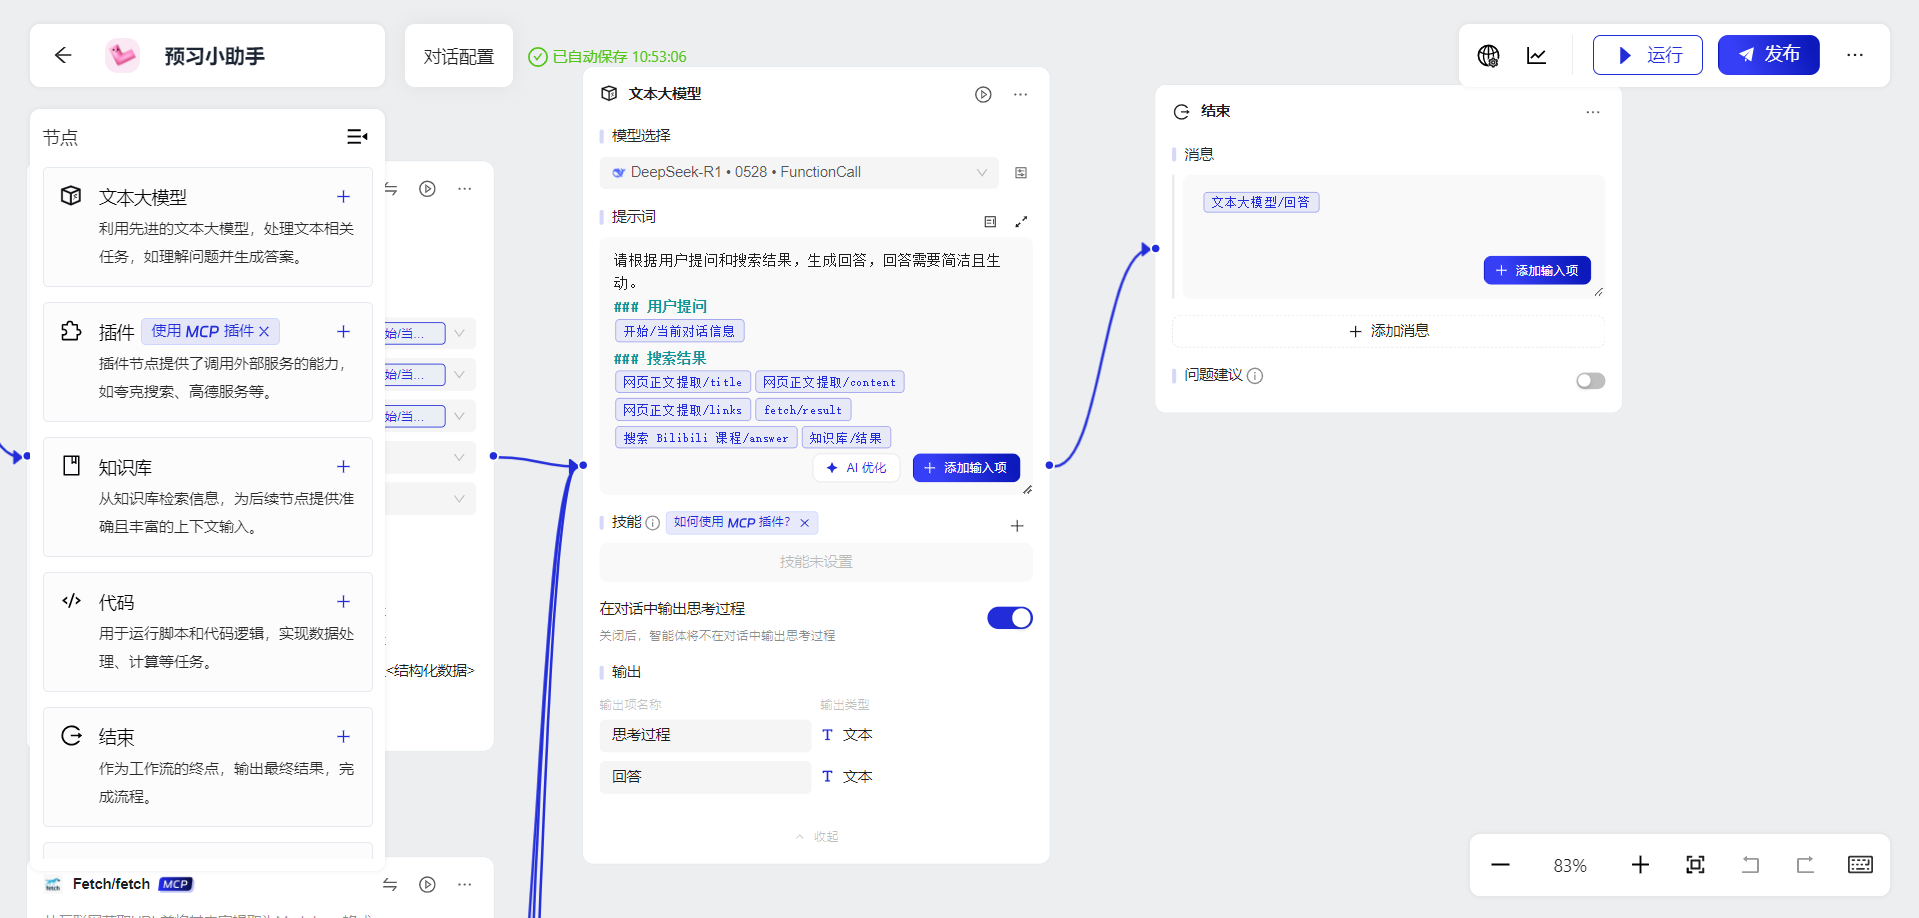Select the 开始/当前对话信息 variable tag

pyautogui.click(x=679, y=331)
